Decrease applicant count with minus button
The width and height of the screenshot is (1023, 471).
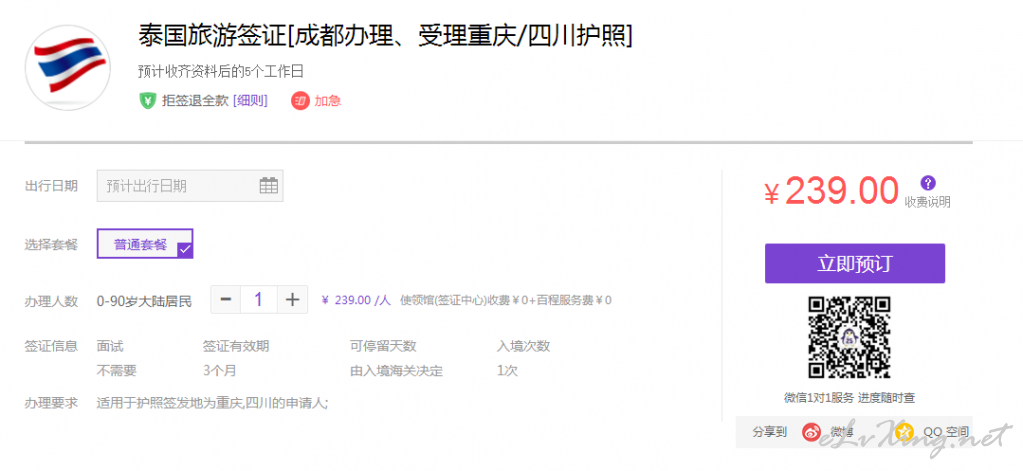click(226, 299)
